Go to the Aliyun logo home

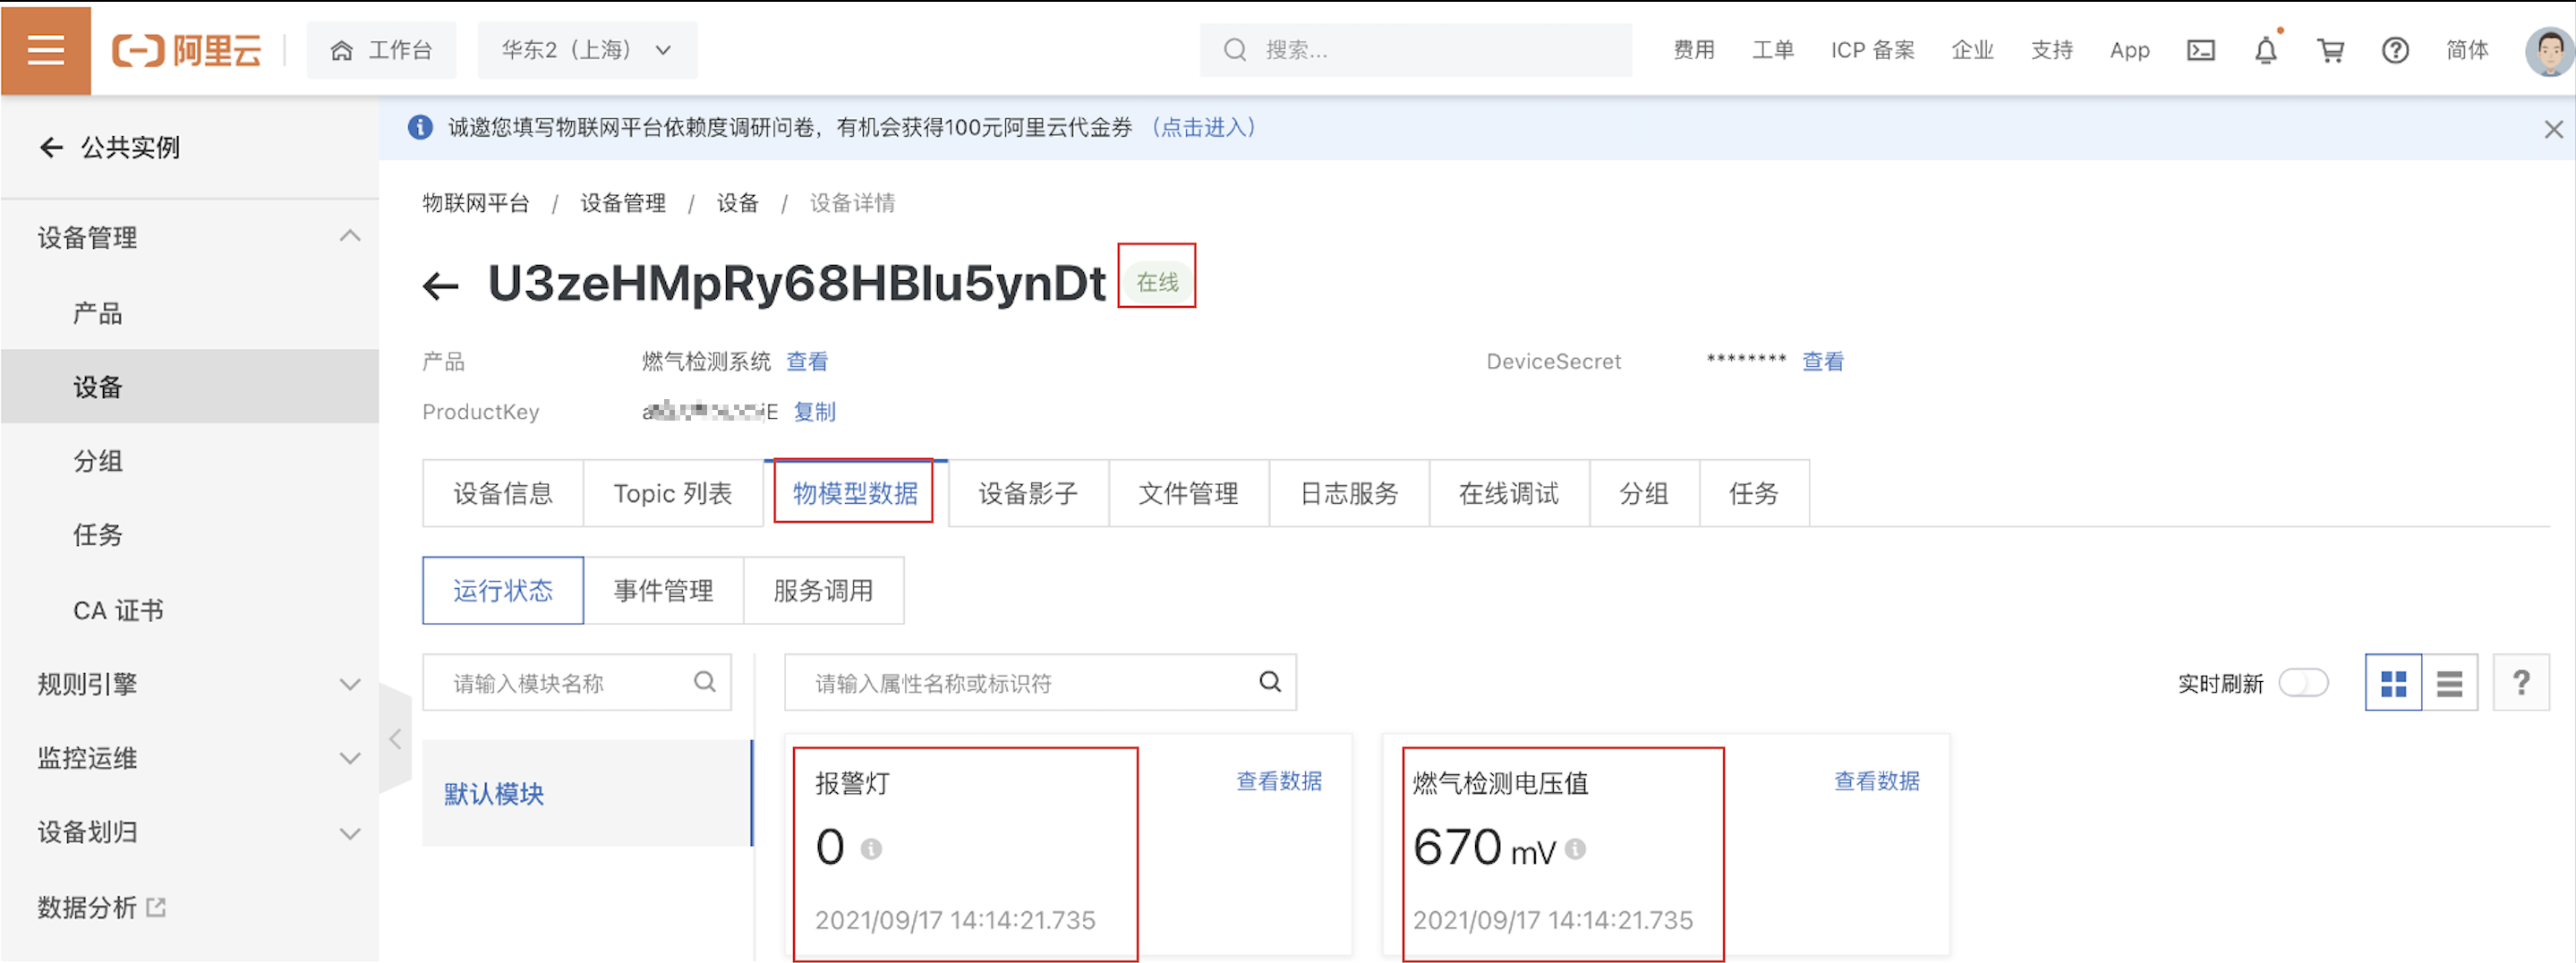[186, 50]
